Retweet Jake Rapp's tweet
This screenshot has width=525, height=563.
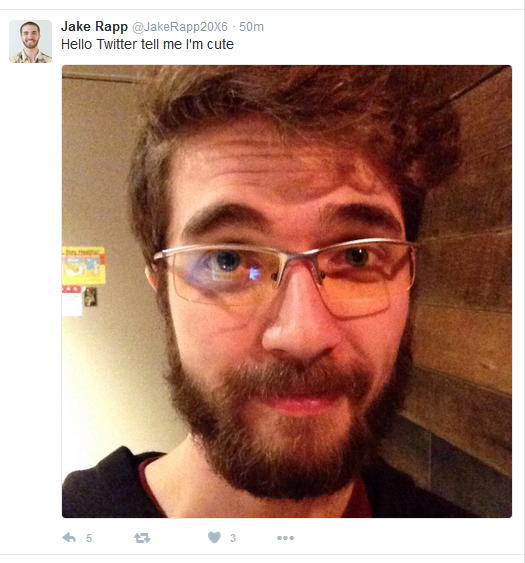point(142,538)
